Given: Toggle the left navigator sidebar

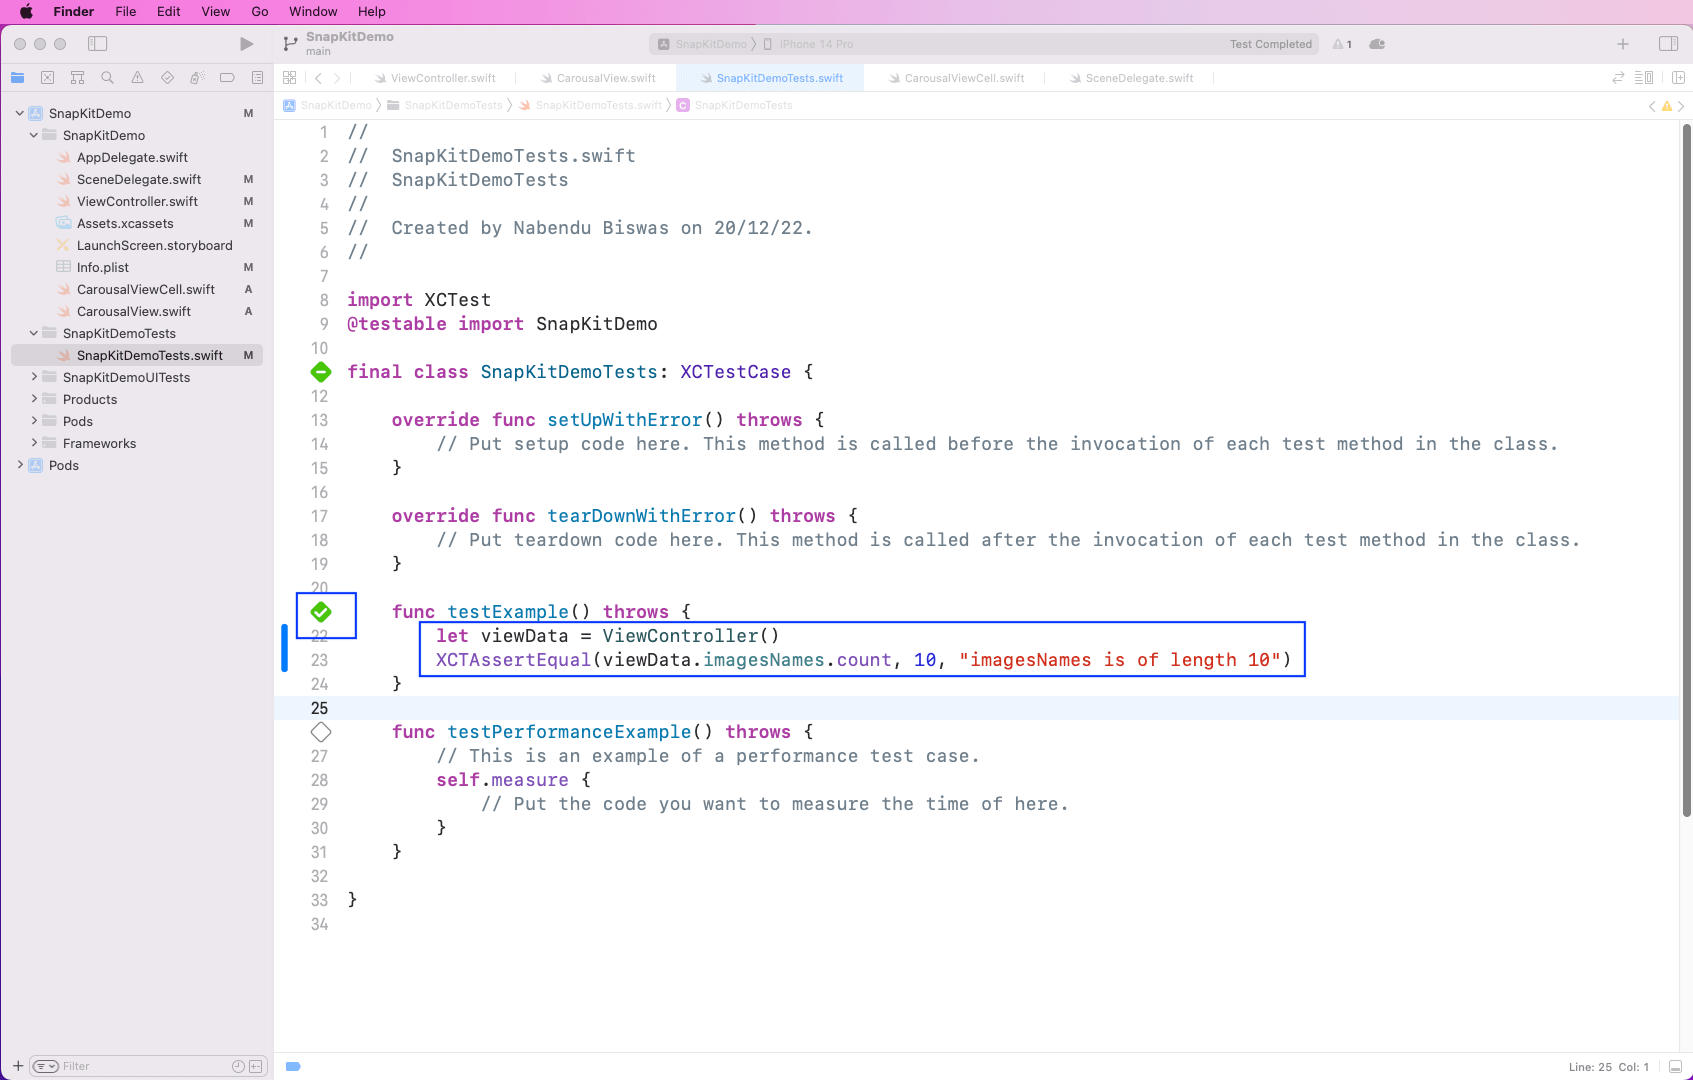Looking at the screenshot, I should (97, 44).
